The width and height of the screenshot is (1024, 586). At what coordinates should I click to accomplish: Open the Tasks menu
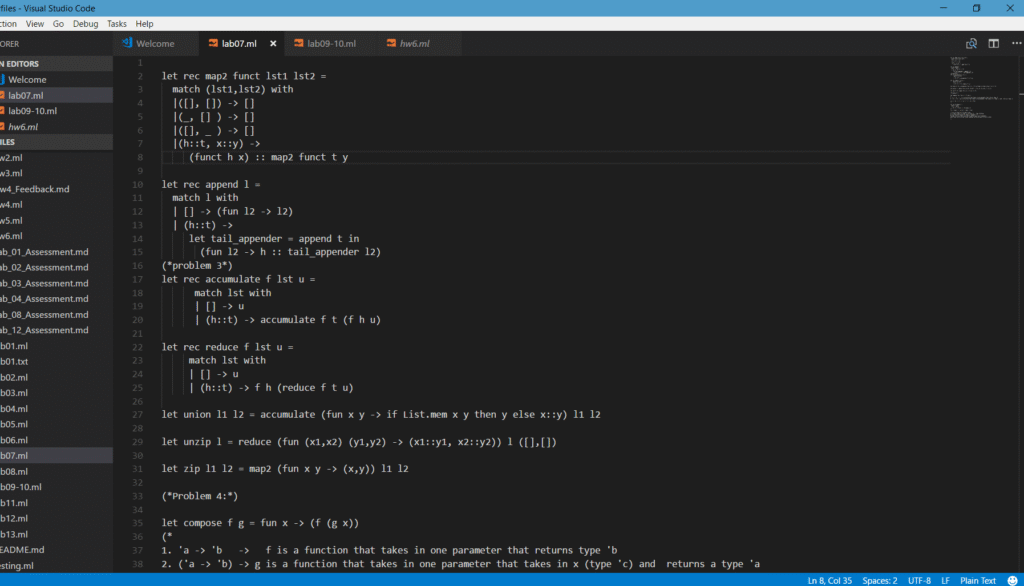117,24
